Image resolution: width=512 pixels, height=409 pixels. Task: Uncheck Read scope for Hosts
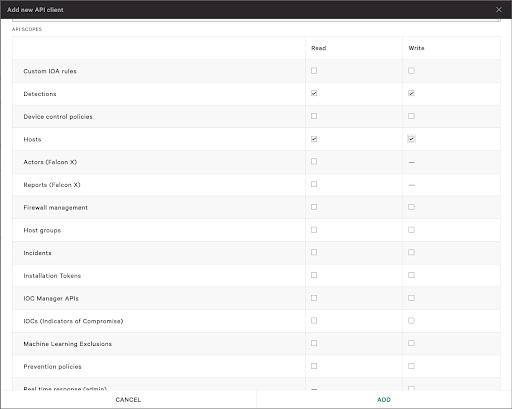click(x=314, y=139)
